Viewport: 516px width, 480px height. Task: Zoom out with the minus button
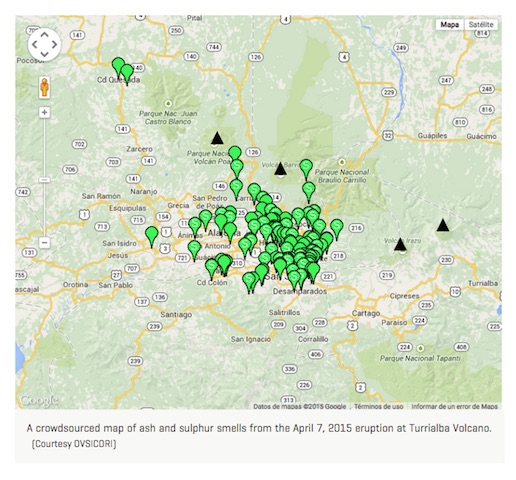44,242
